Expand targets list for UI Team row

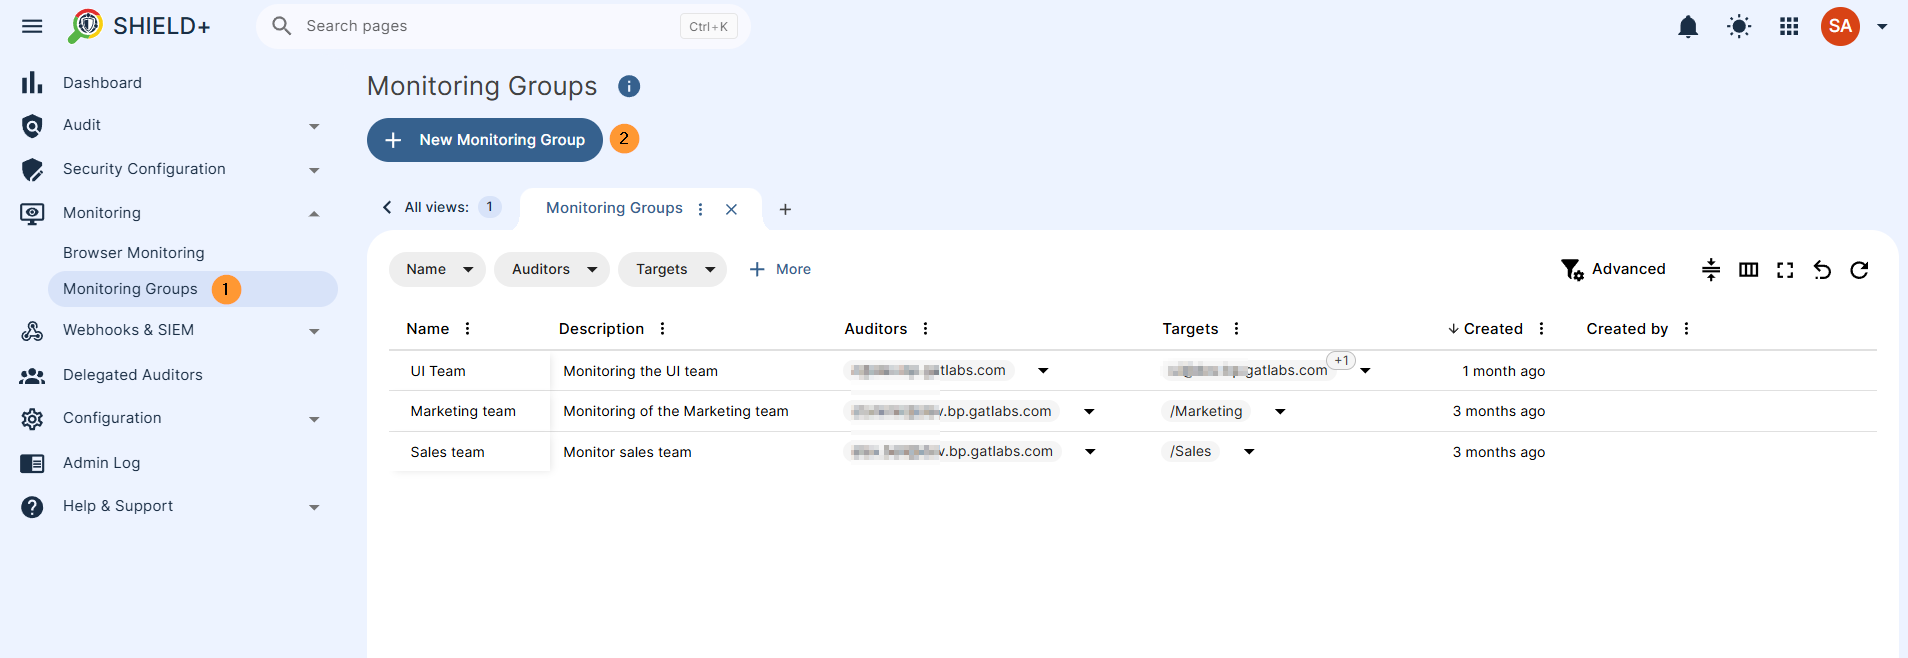1365,371
